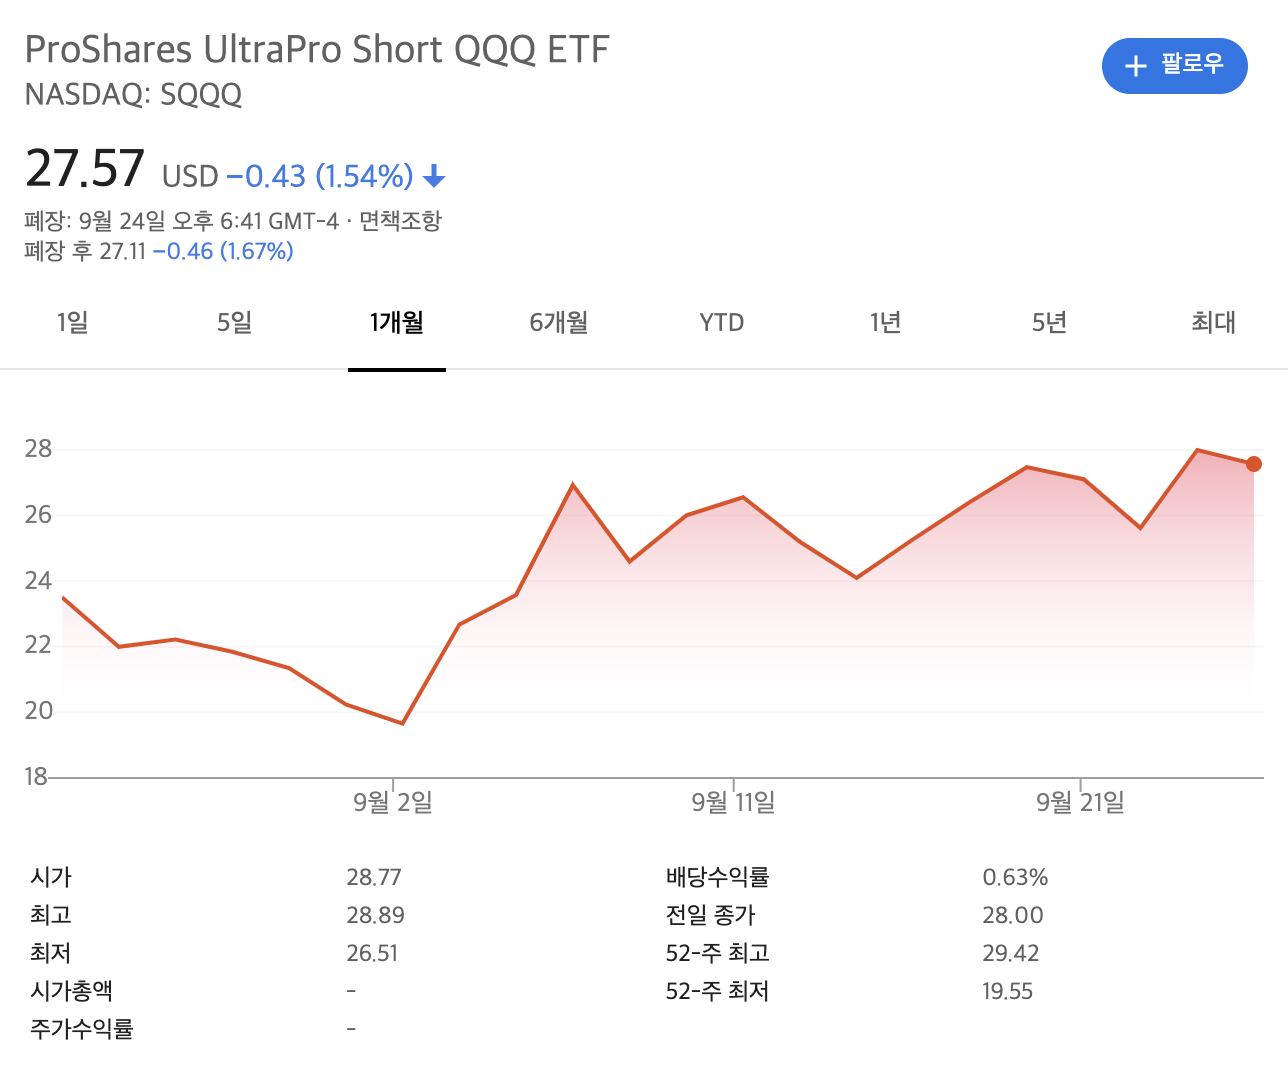
Task: Switch to the 1년 range tab
Action: tap(886, 322)
